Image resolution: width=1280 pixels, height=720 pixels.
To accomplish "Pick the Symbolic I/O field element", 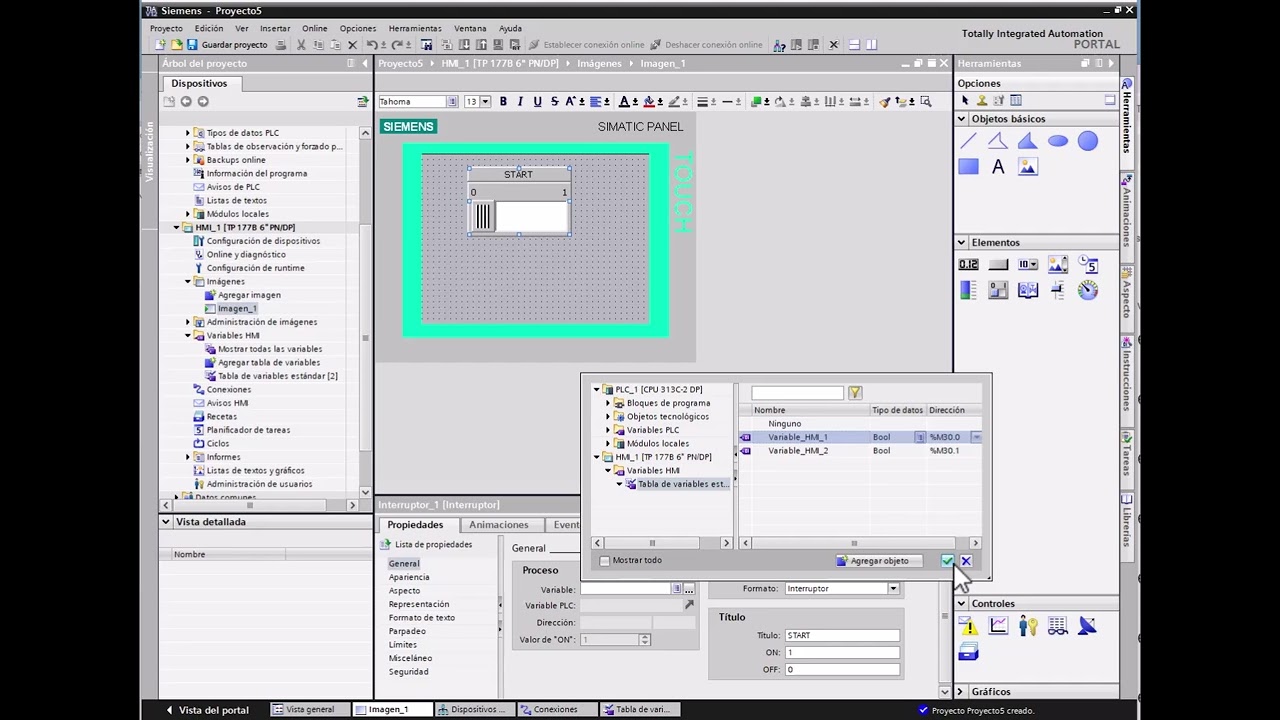I will 1028,265.
